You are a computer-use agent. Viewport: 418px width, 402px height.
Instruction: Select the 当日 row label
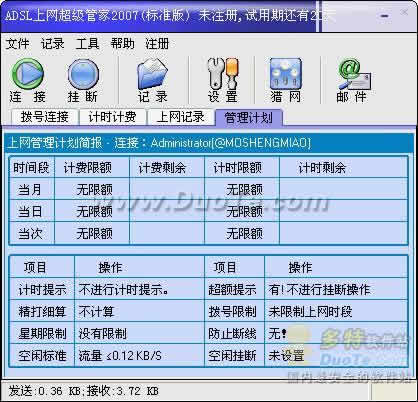(x=30, y=212)
